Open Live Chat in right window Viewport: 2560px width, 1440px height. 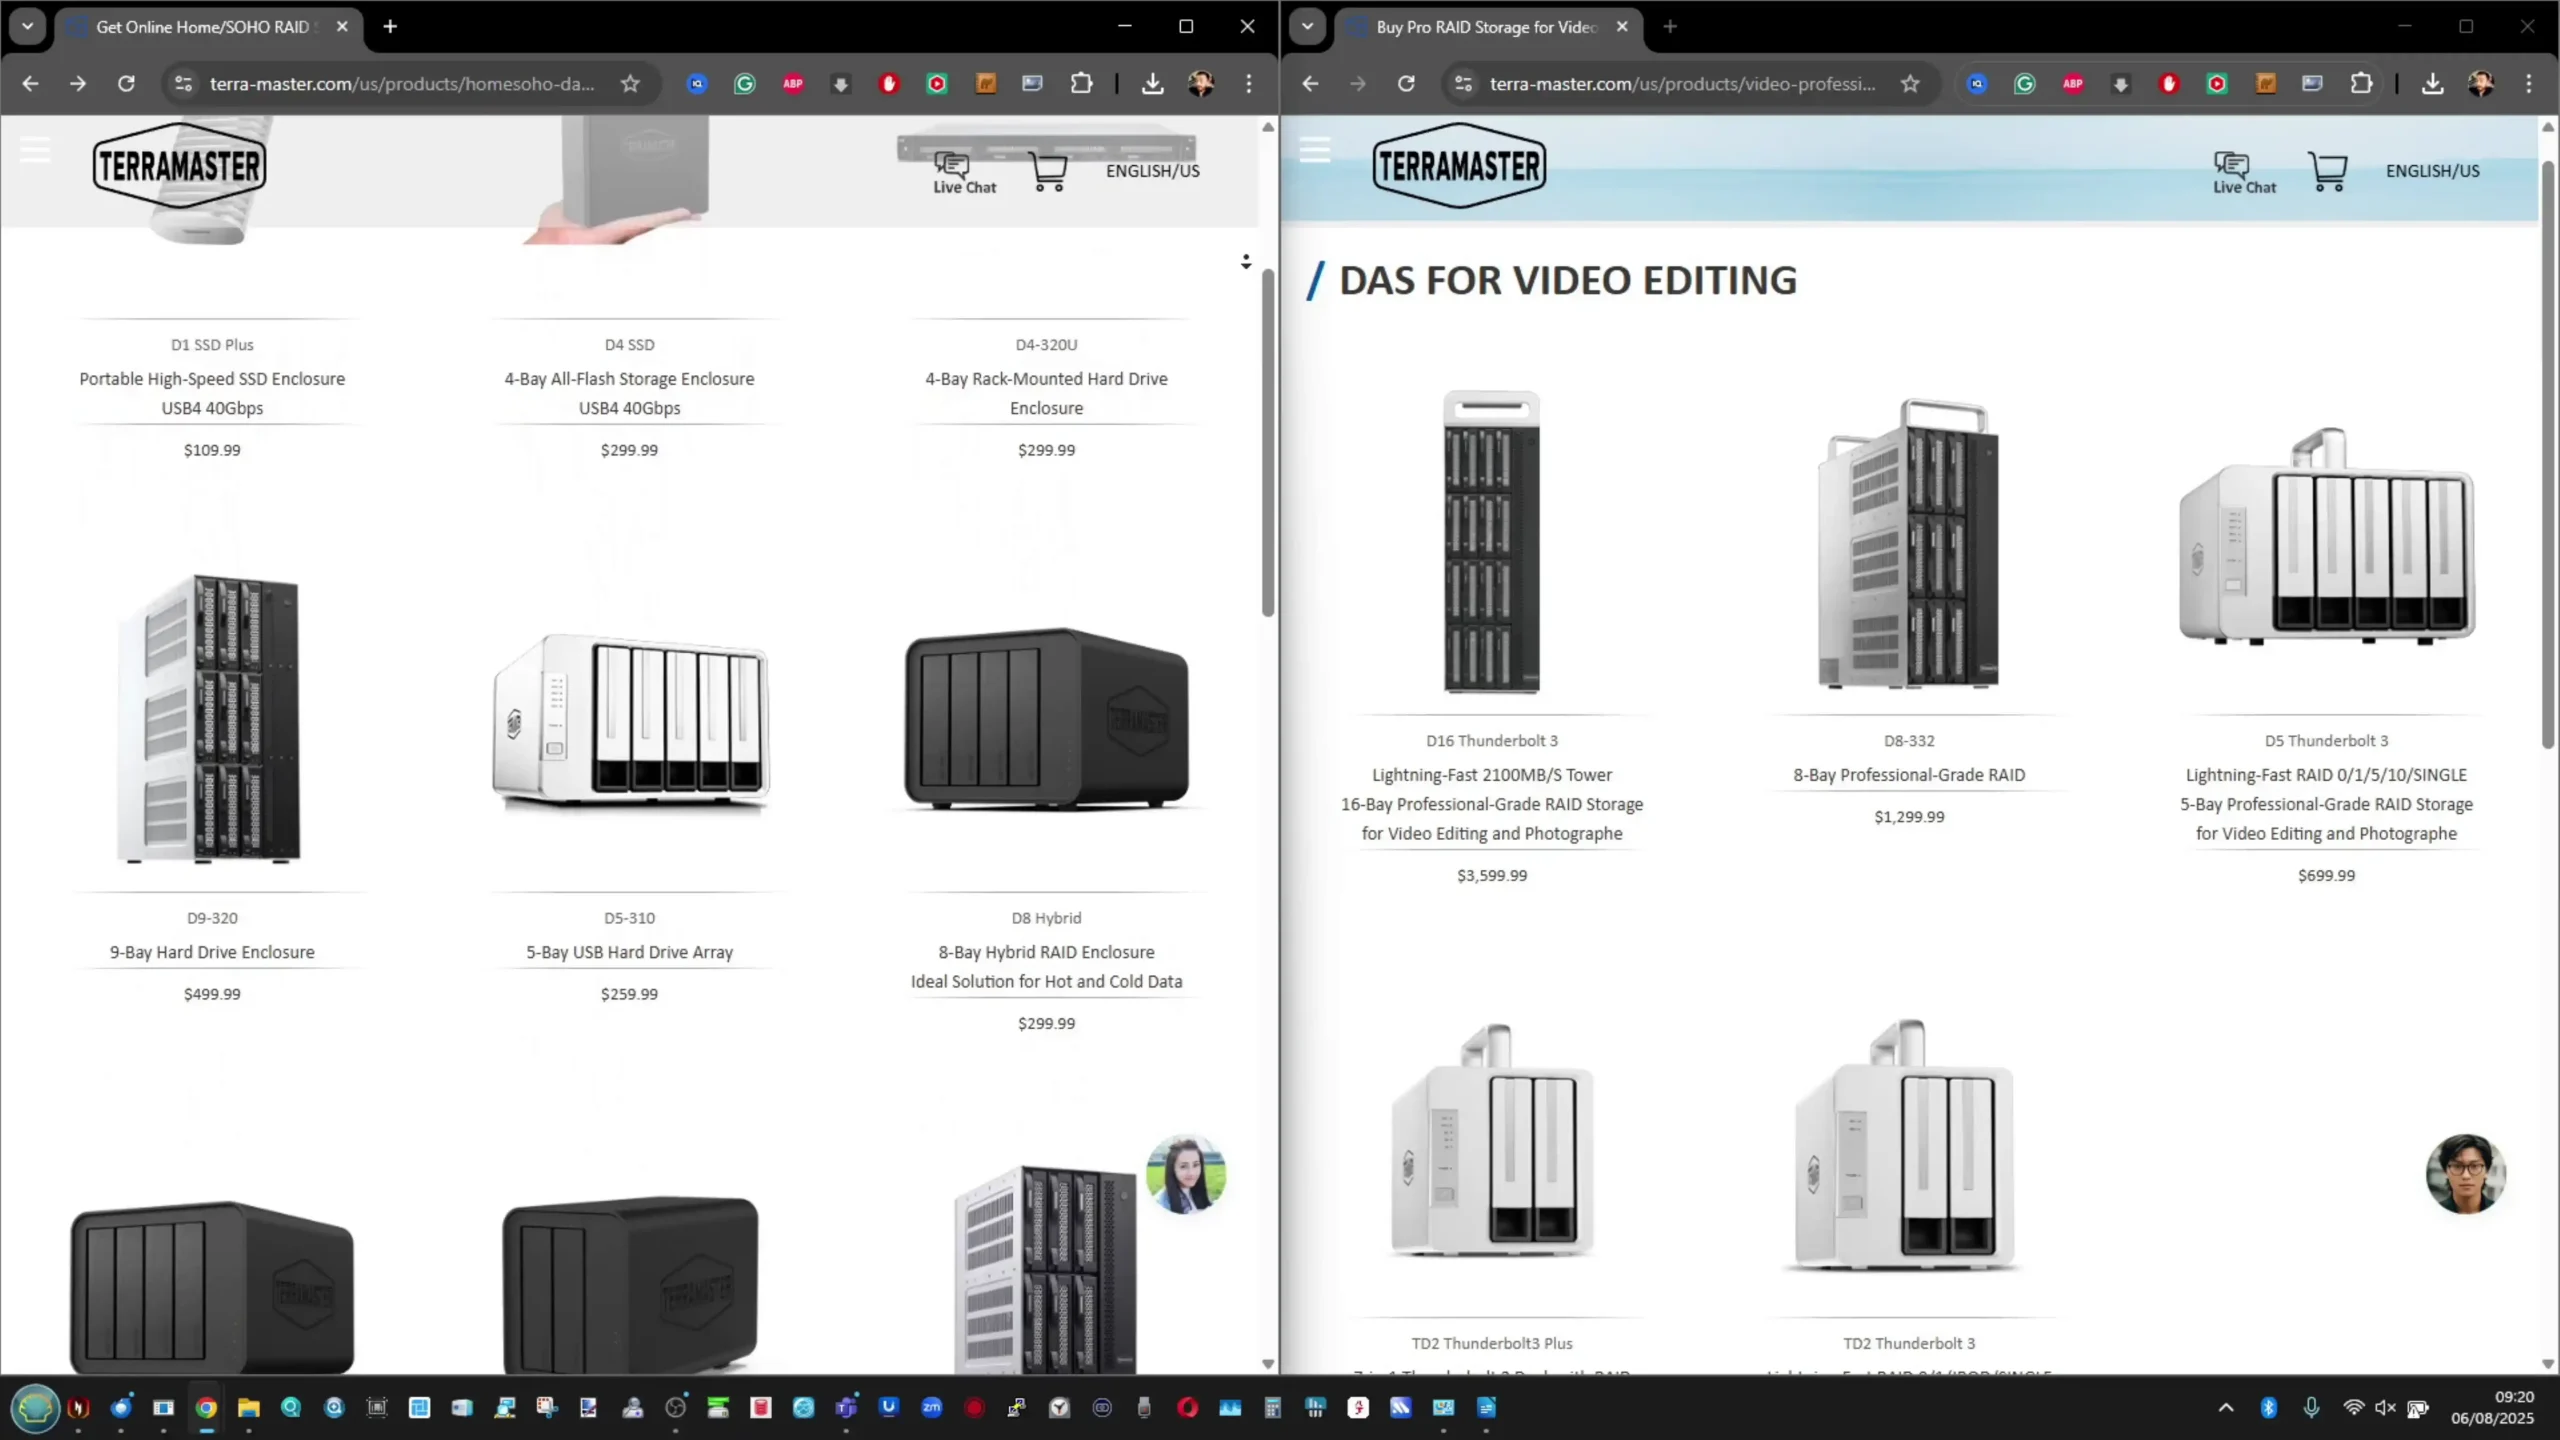click(2244, 173)
